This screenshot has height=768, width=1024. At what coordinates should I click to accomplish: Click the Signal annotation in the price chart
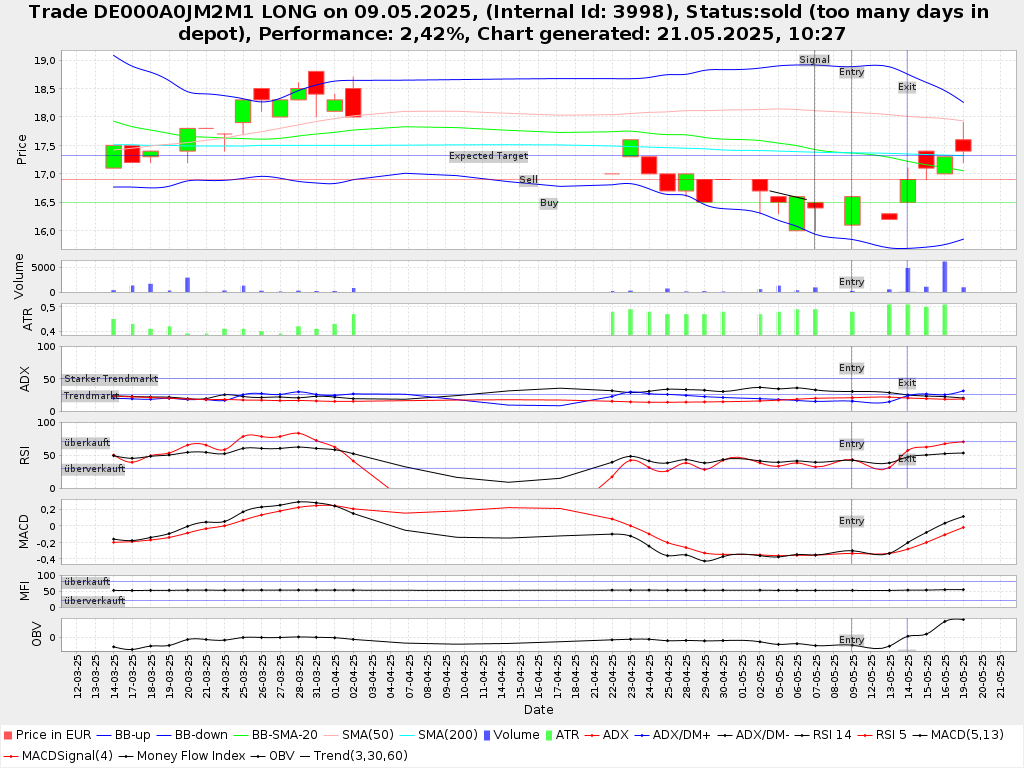click(814, 60)
